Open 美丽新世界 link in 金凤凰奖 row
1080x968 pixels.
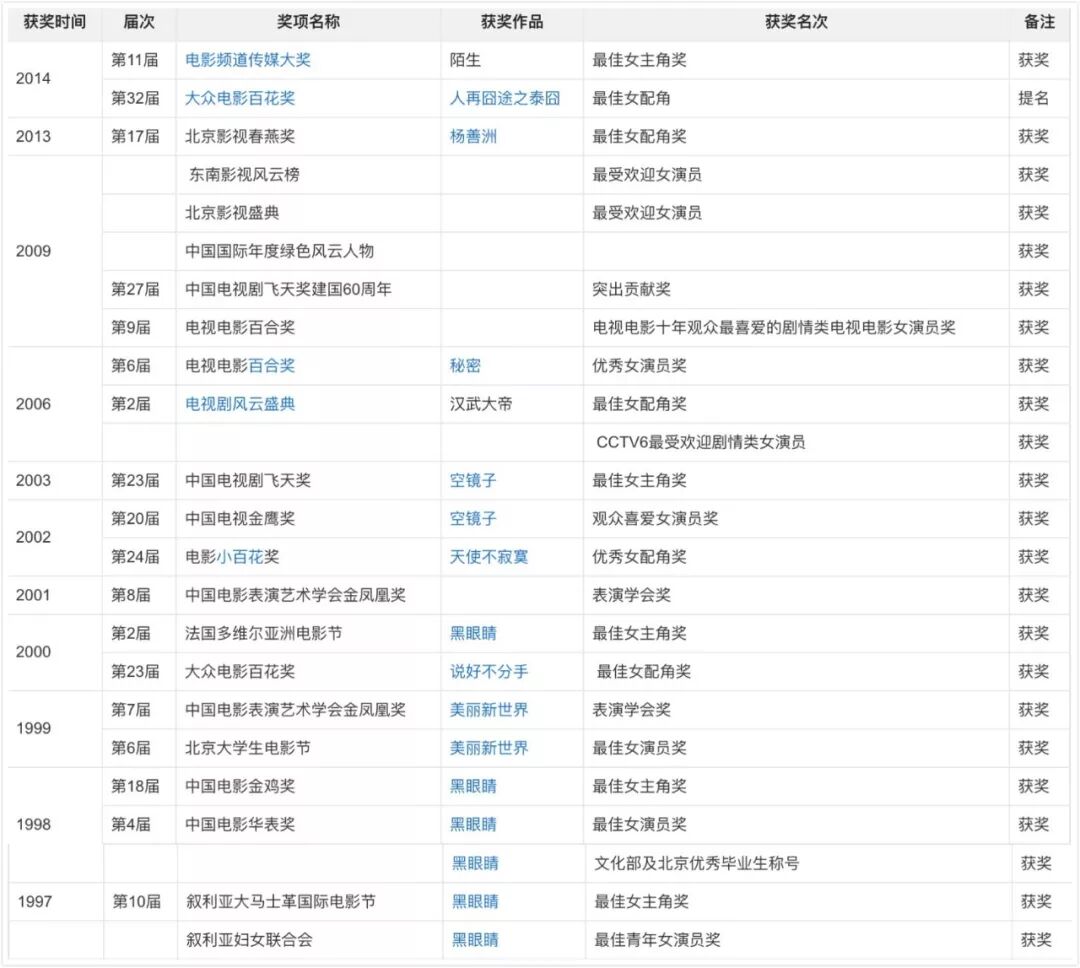coord(489,710)
